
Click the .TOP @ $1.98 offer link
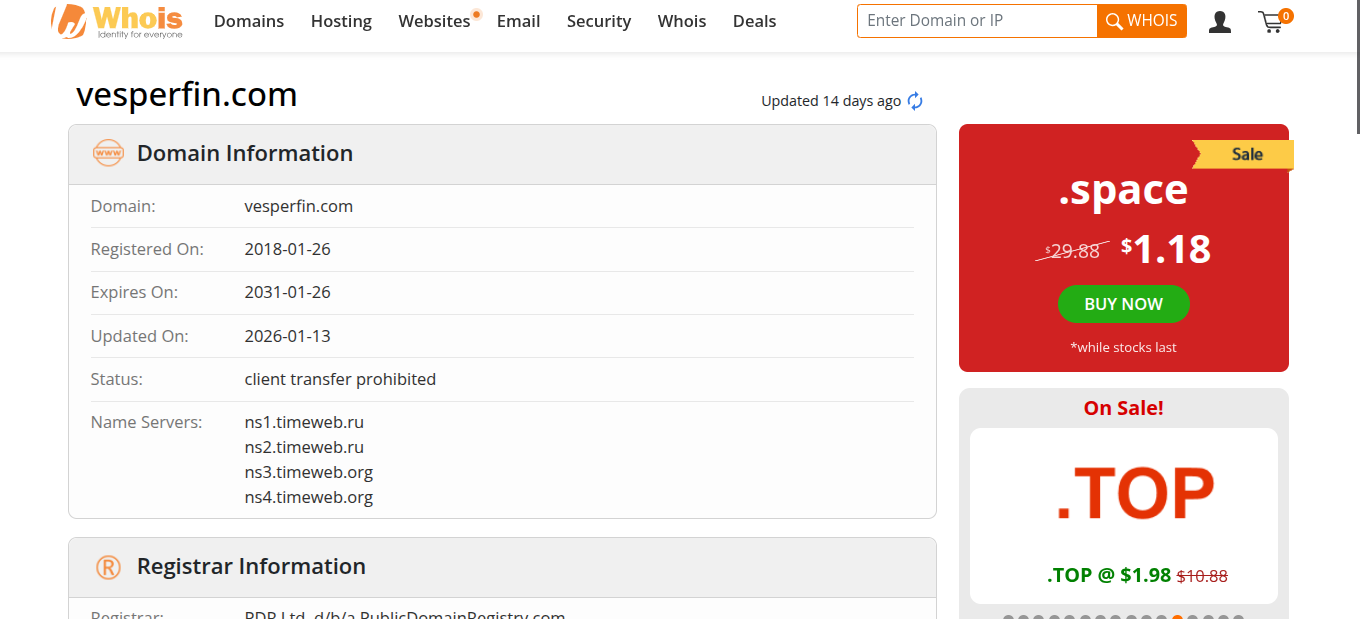(x=1109, y=575)
